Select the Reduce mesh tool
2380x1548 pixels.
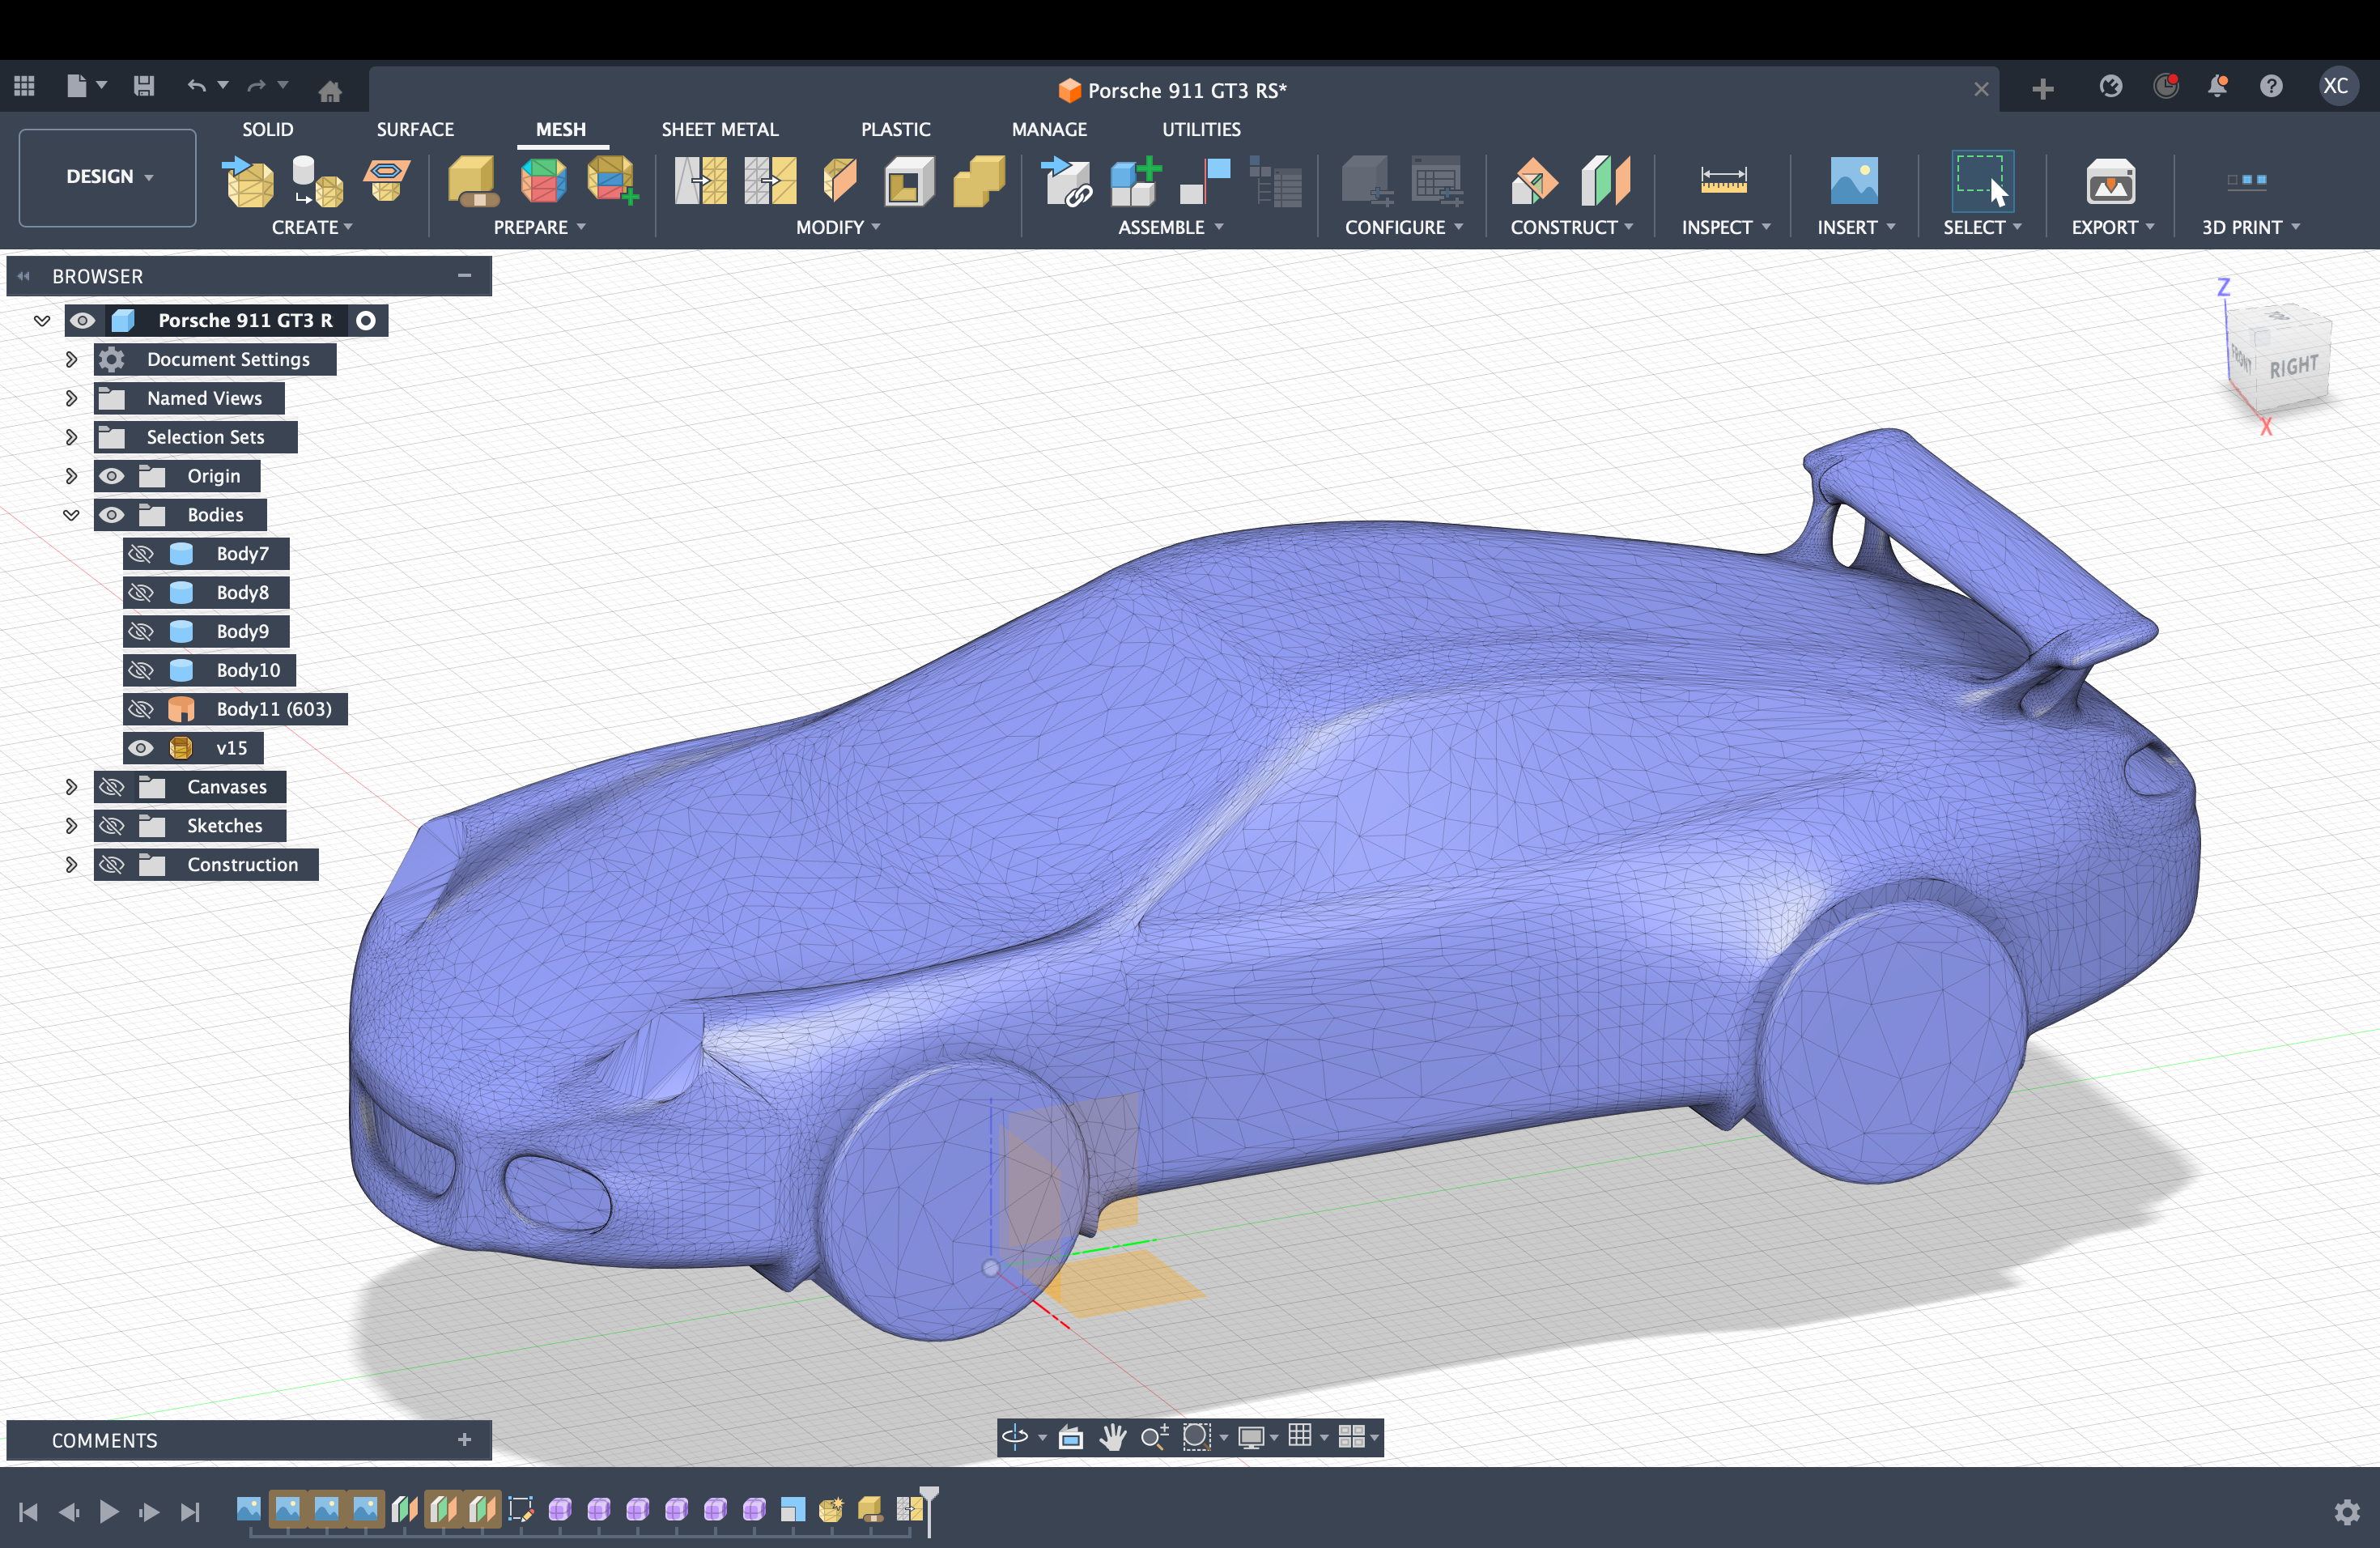pos(770,181)
